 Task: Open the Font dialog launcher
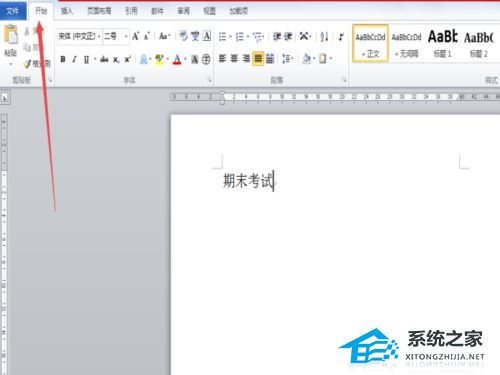tap(209, 80)
